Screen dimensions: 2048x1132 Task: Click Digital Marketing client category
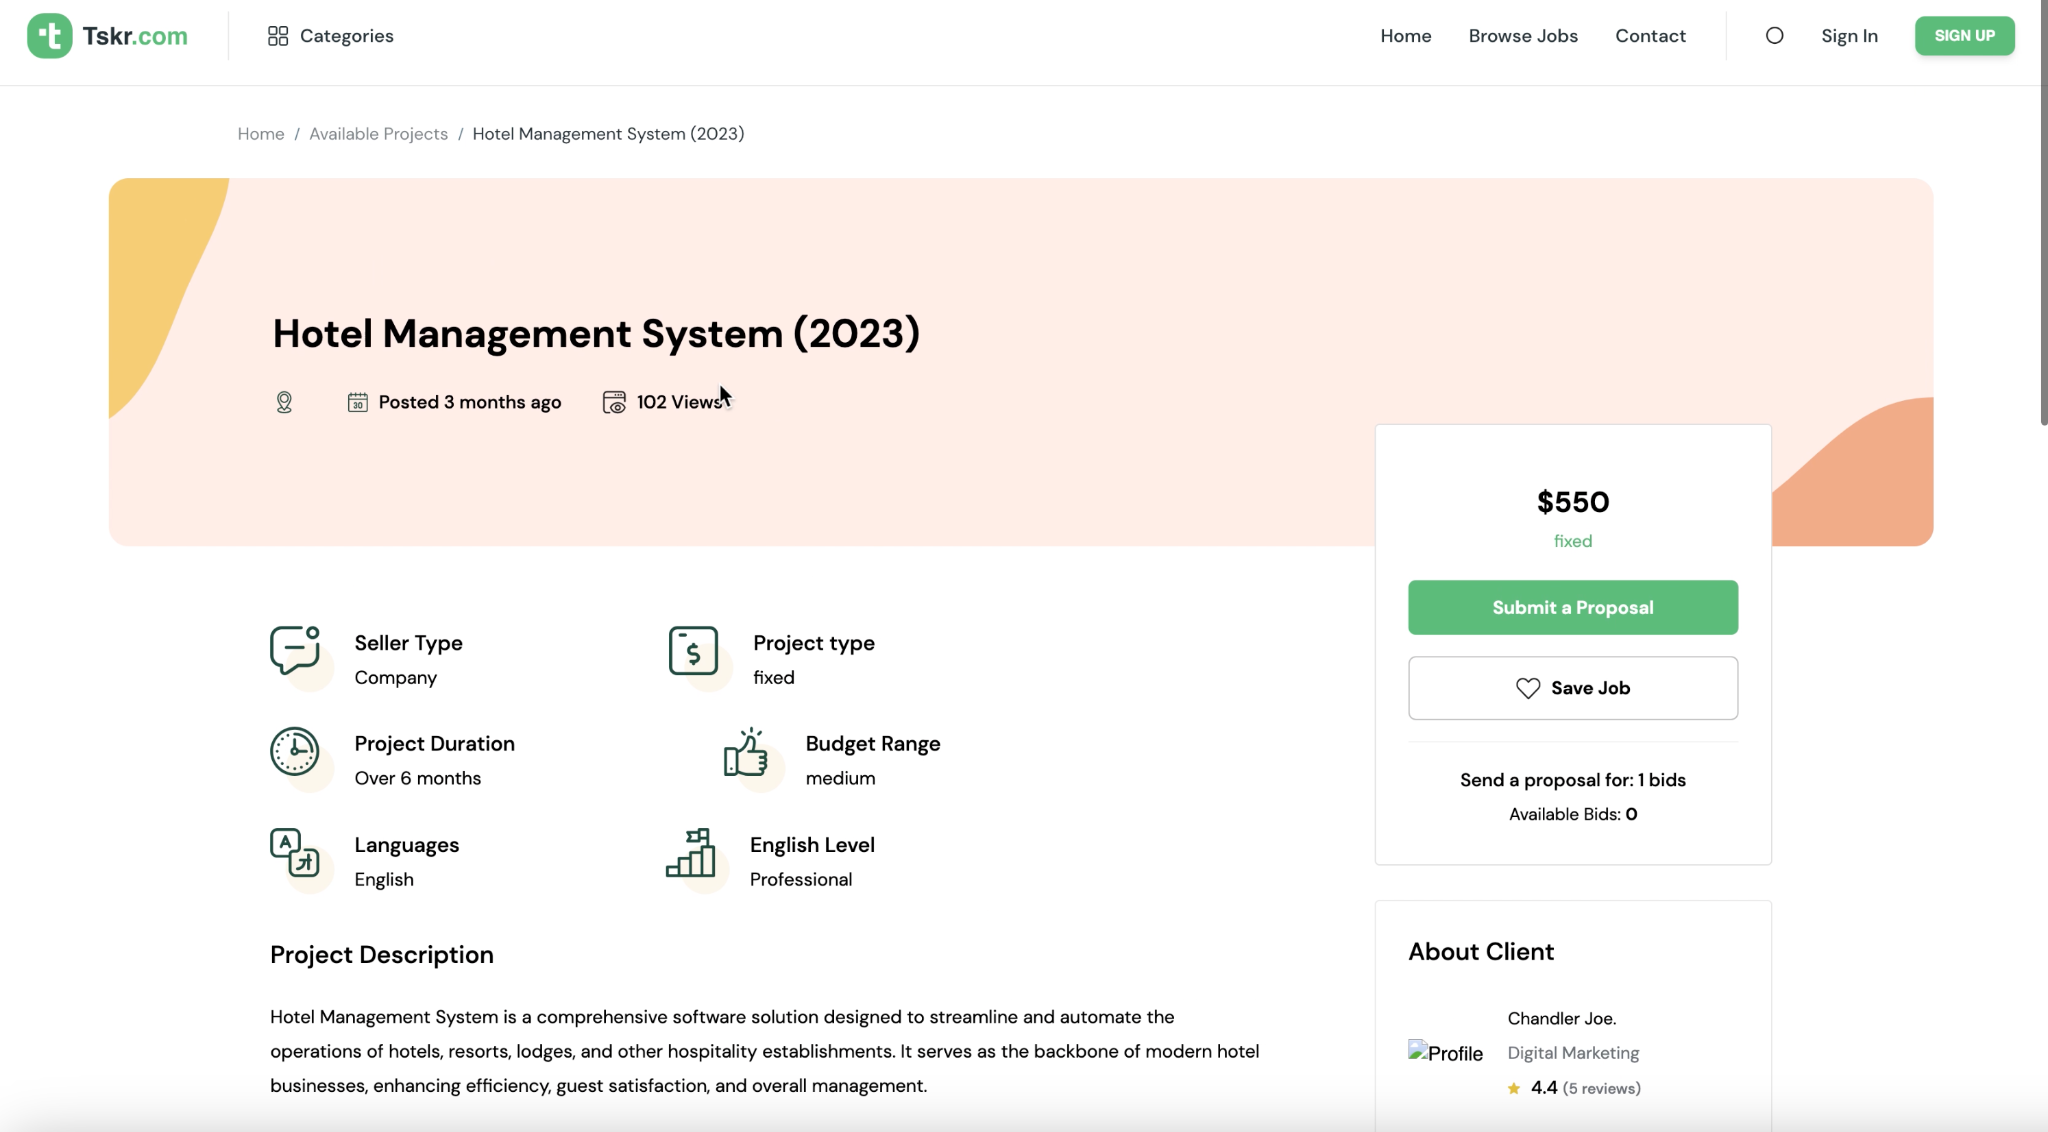tap(1573, 1053)
